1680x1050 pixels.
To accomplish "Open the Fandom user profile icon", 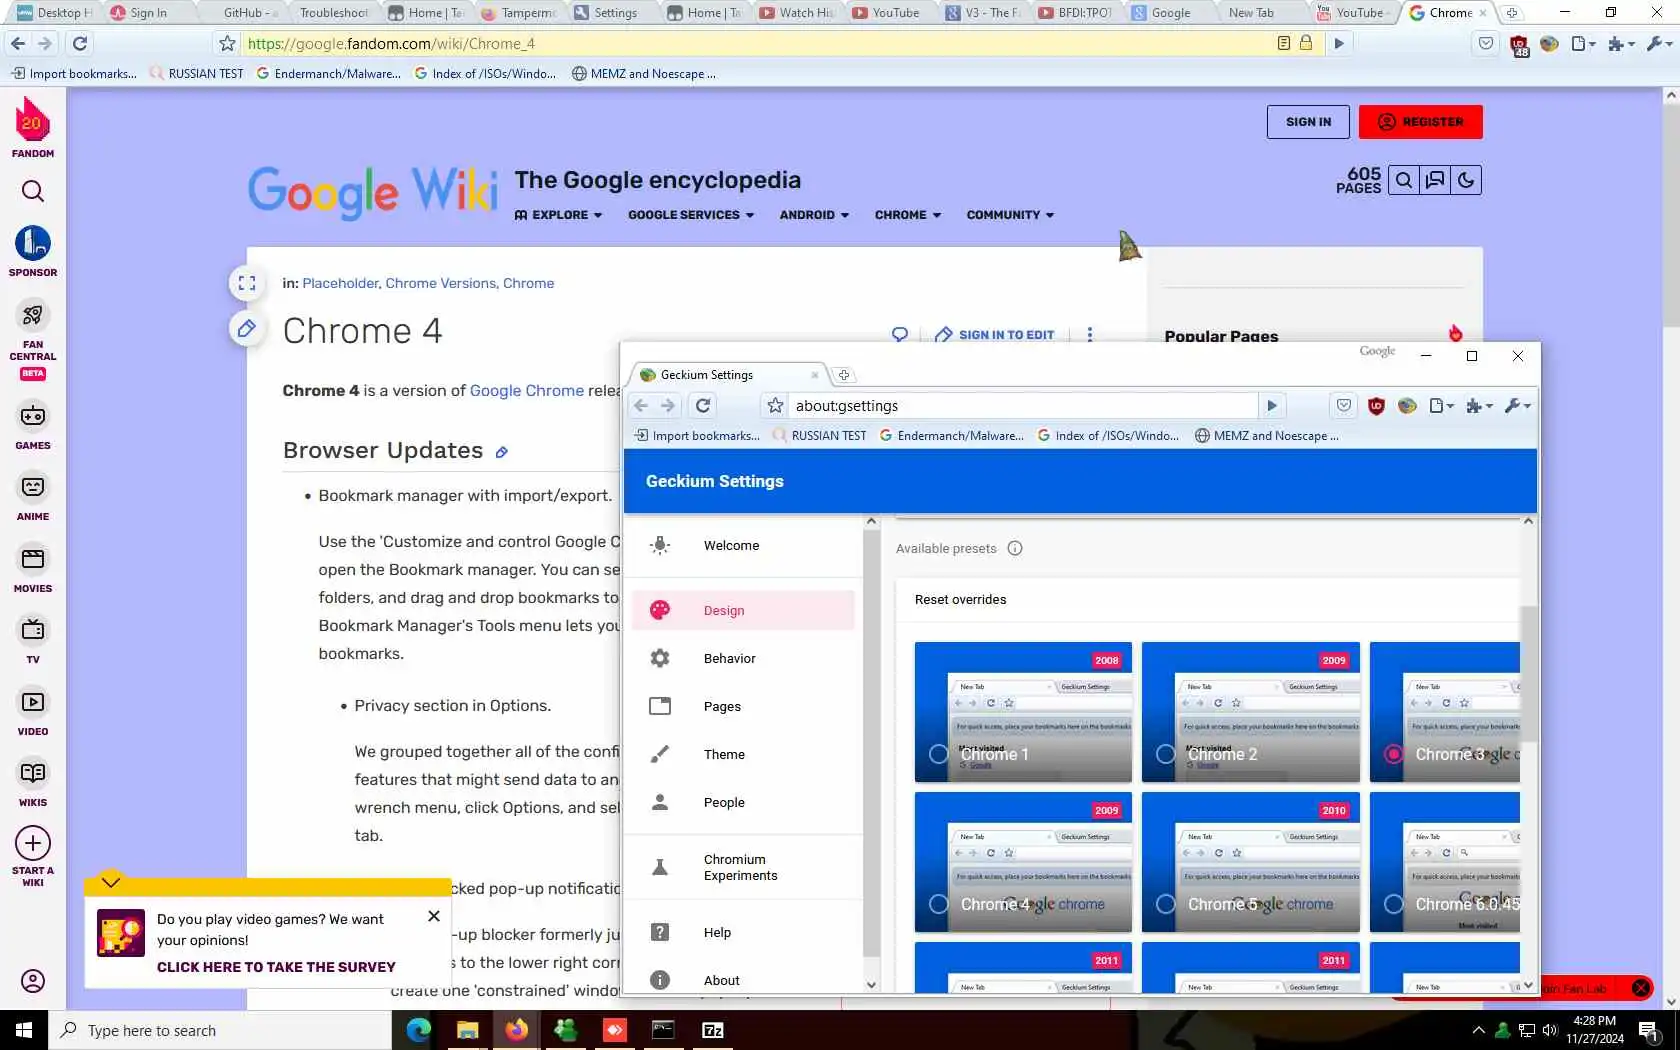I will (33, 981).
